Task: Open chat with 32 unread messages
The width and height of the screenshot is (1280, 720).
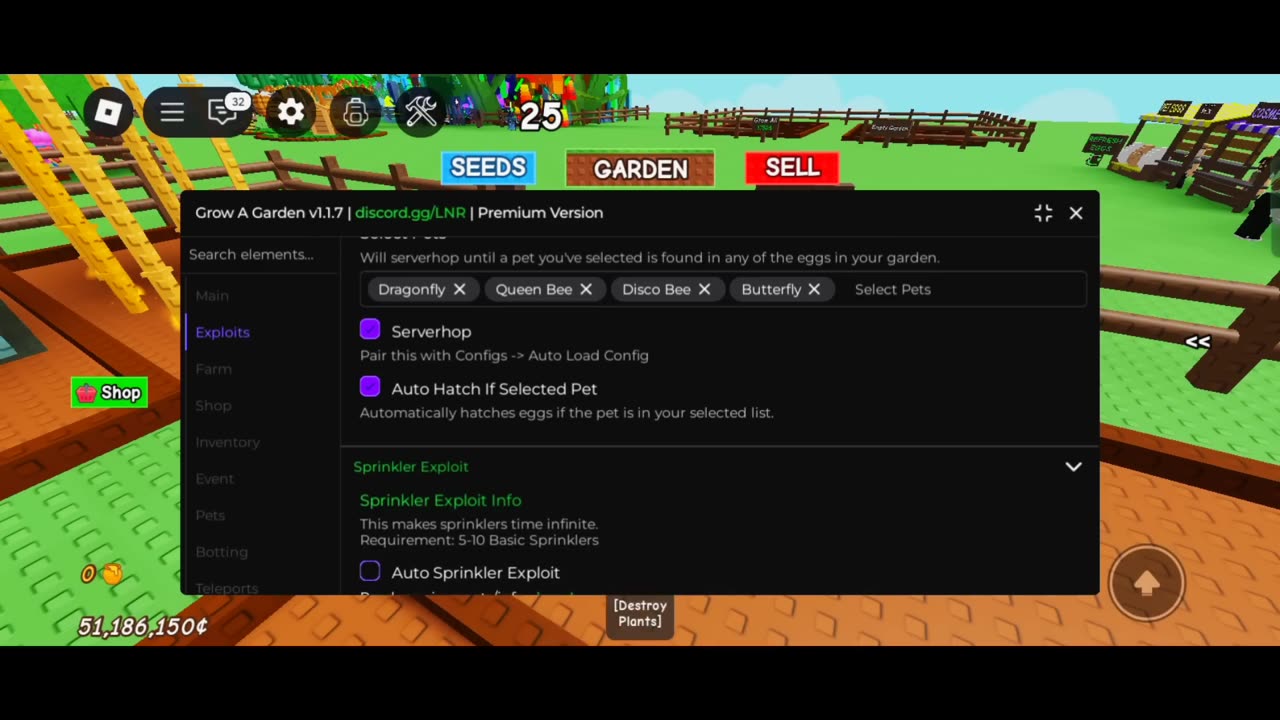Action: tap(224, 111)
